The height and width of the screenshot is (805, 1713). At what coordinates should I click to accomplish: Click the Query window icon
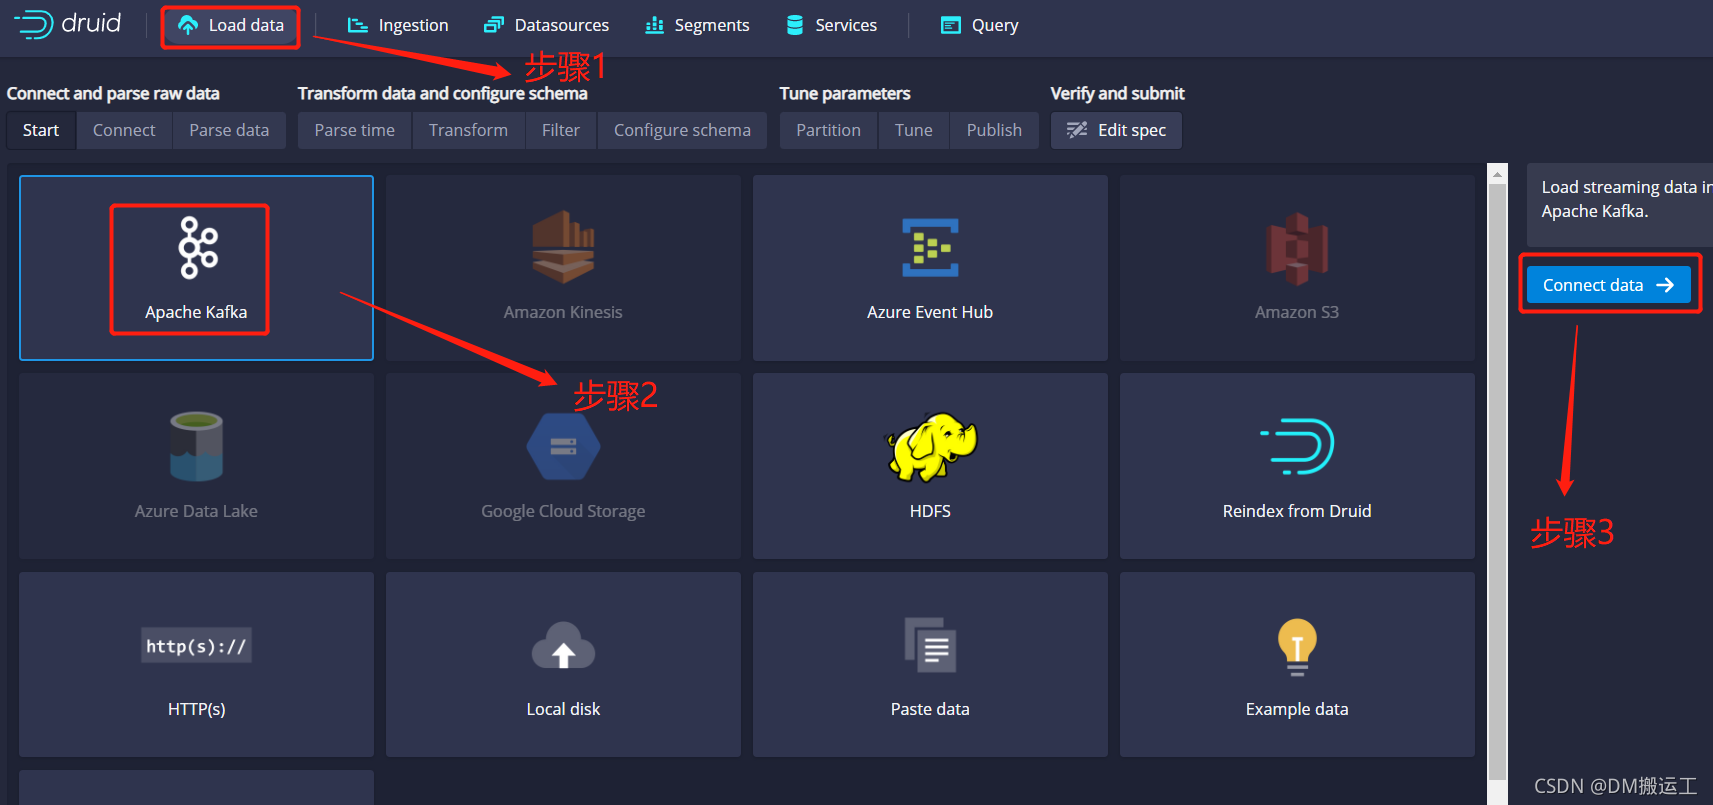click(951, 25)
